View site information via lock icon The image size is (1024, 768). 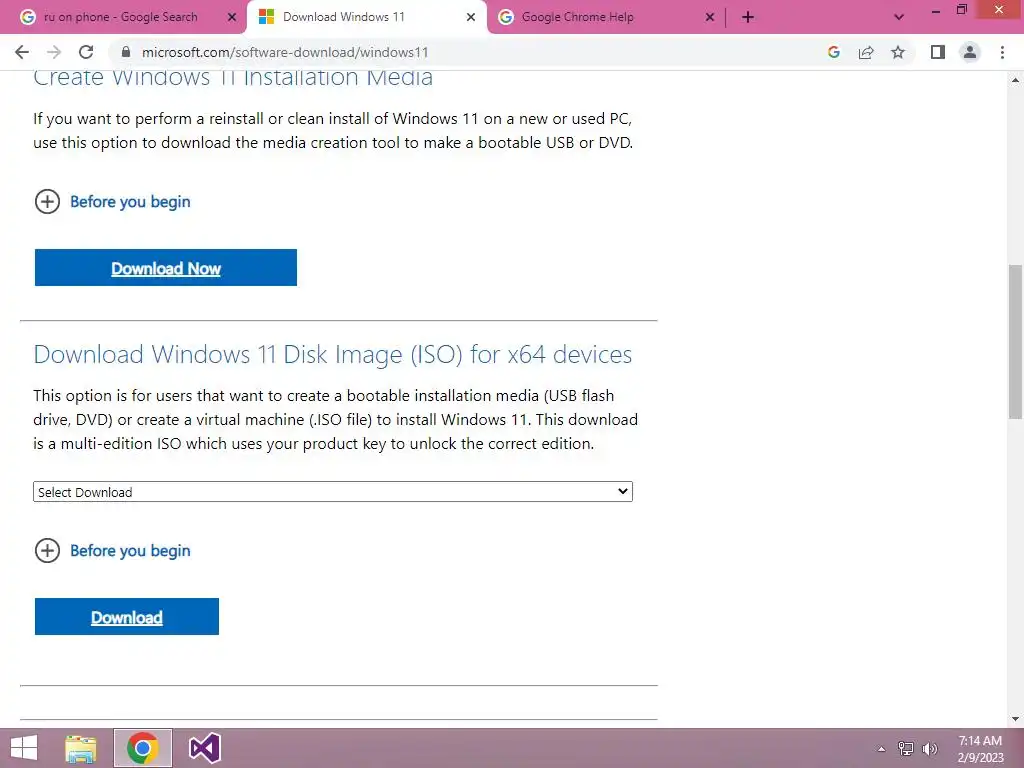(x=126, y=52)
